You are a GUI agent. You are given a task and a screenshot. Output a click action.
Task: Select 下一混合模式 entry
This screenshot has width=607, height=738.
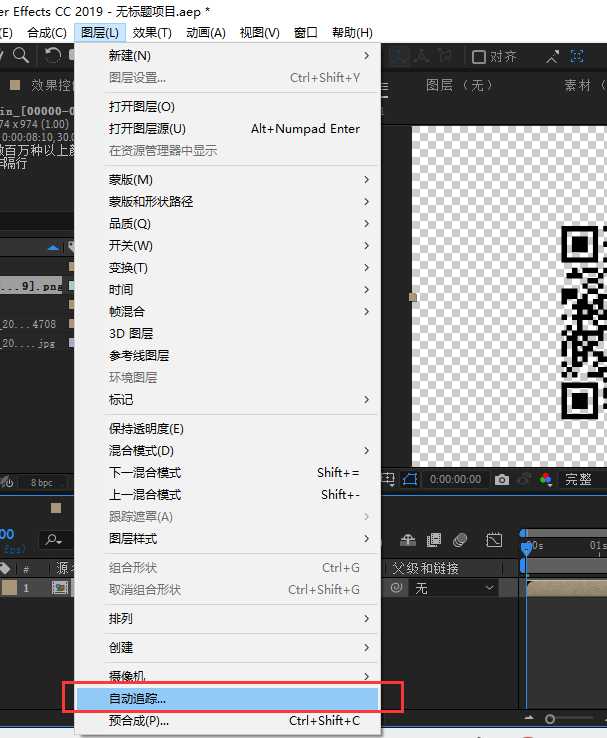pyautogui.click(x=228, y=473)
